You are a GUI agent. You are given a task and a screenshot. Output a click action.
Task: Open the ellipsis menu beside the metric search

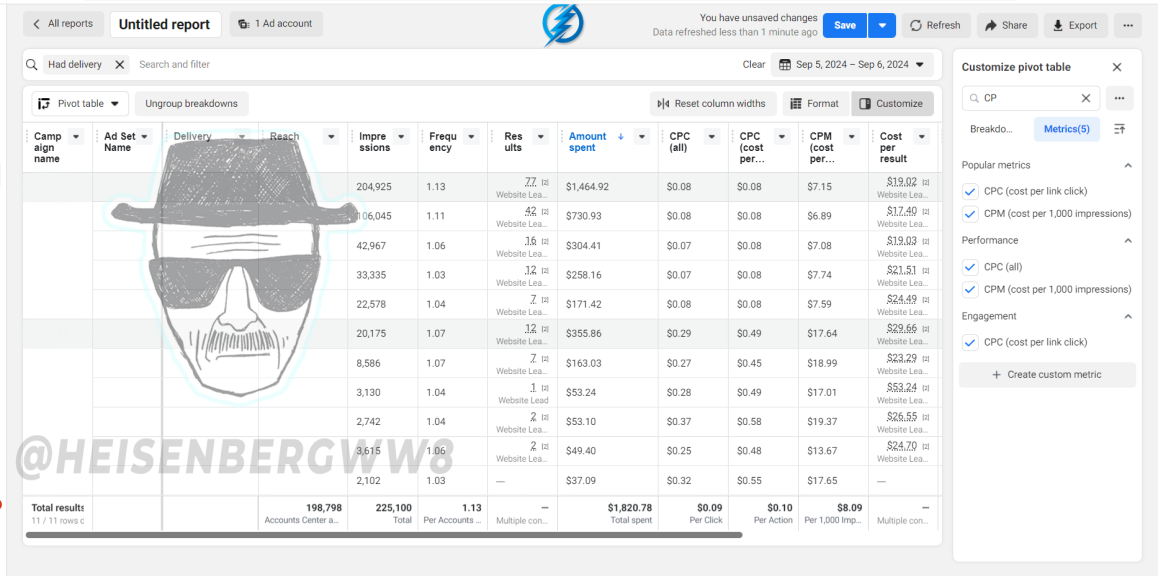[1120, 98]
